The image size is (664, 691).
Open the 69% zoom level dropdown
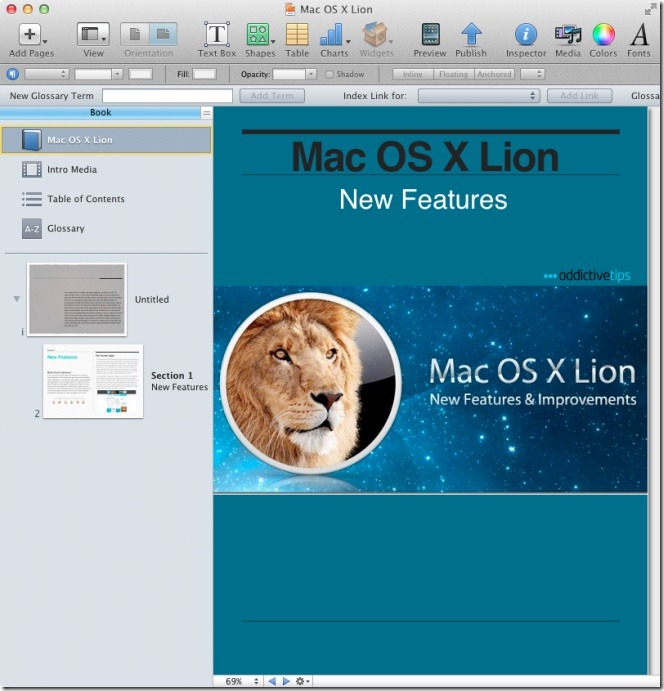pos(242,681)
